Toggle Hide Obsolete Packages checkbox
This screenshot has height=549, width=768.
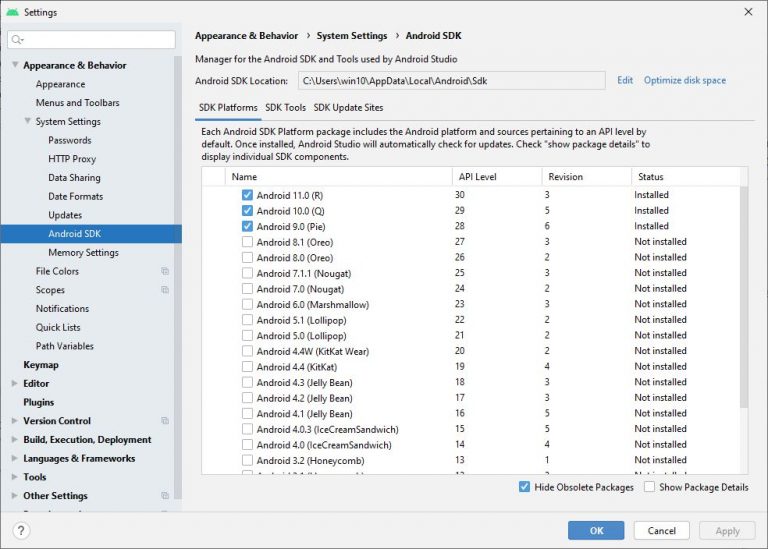pyautogui.click(x=524, y=487)
